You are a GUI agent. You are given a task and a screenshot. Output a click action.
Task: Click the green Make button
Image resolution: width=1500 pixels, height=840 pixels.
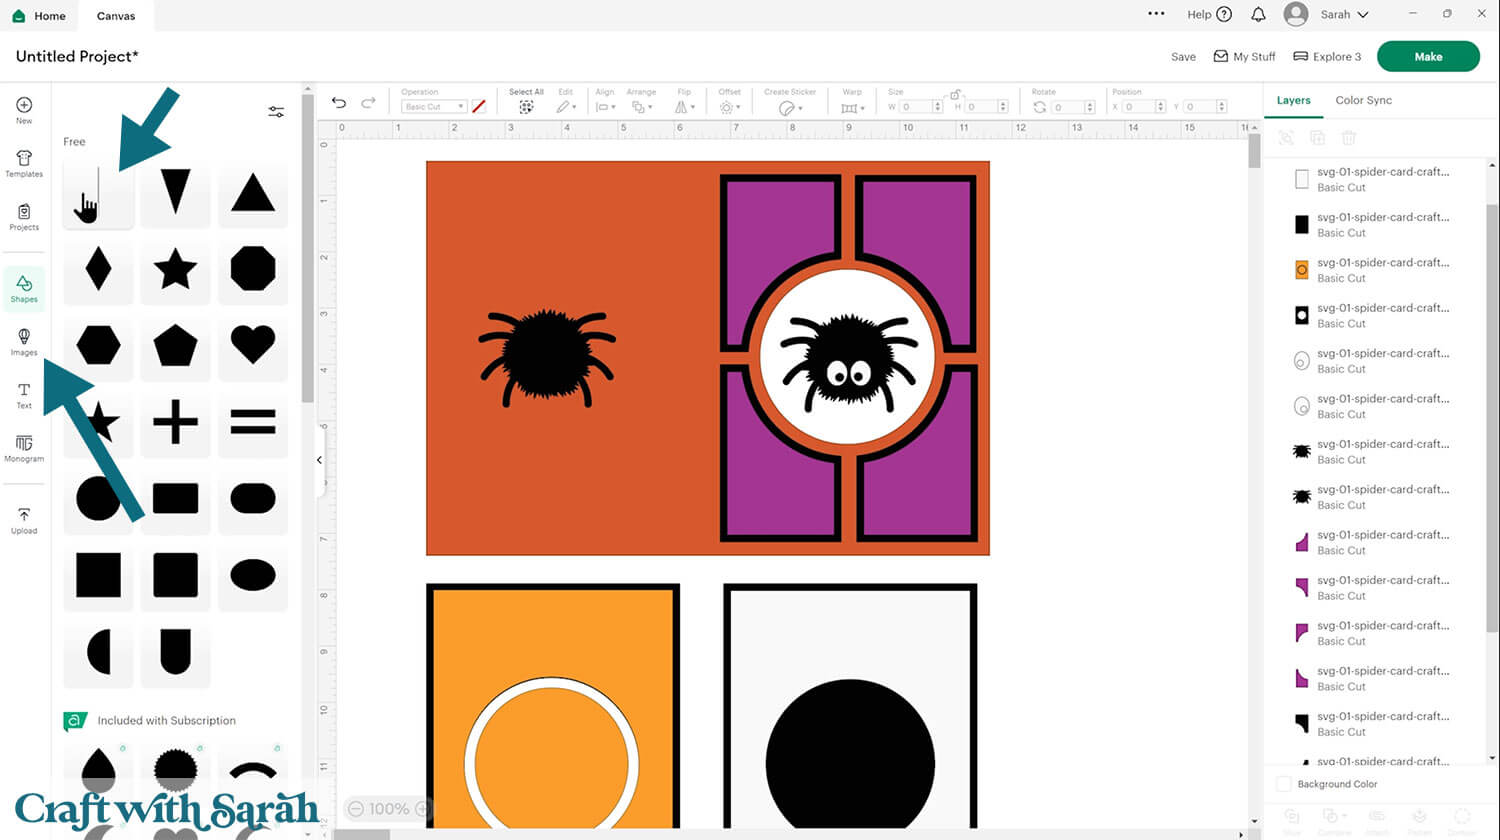1428,56
